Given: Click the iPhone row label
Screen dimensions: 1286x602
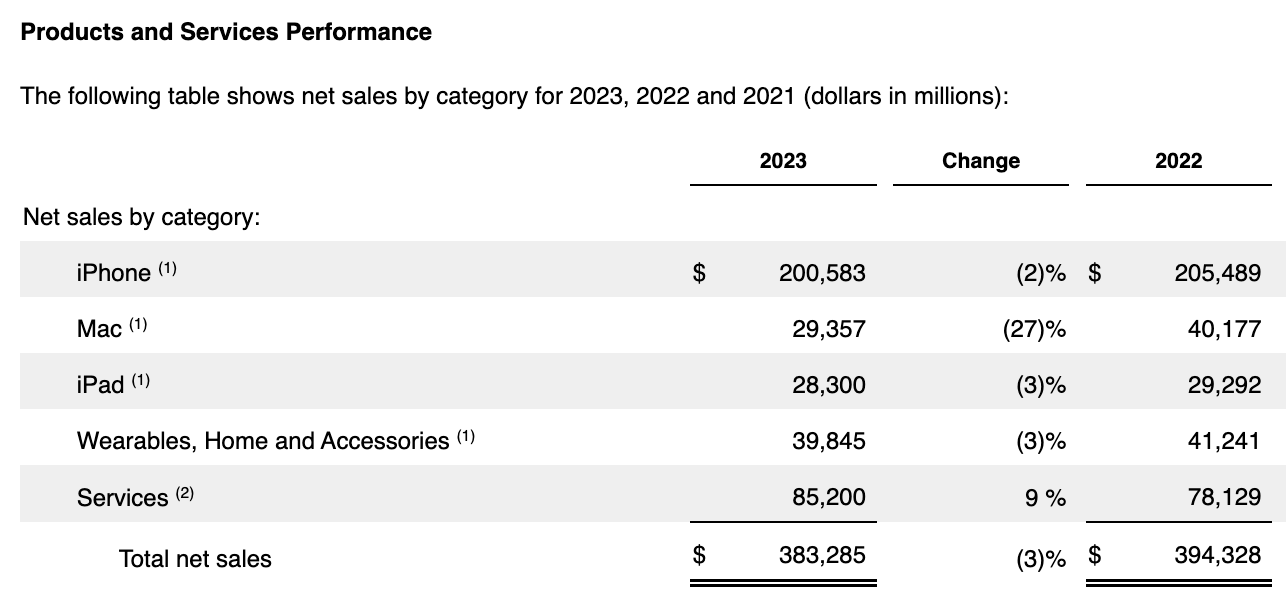Looking at the screenshot, I should pos(114,272).
